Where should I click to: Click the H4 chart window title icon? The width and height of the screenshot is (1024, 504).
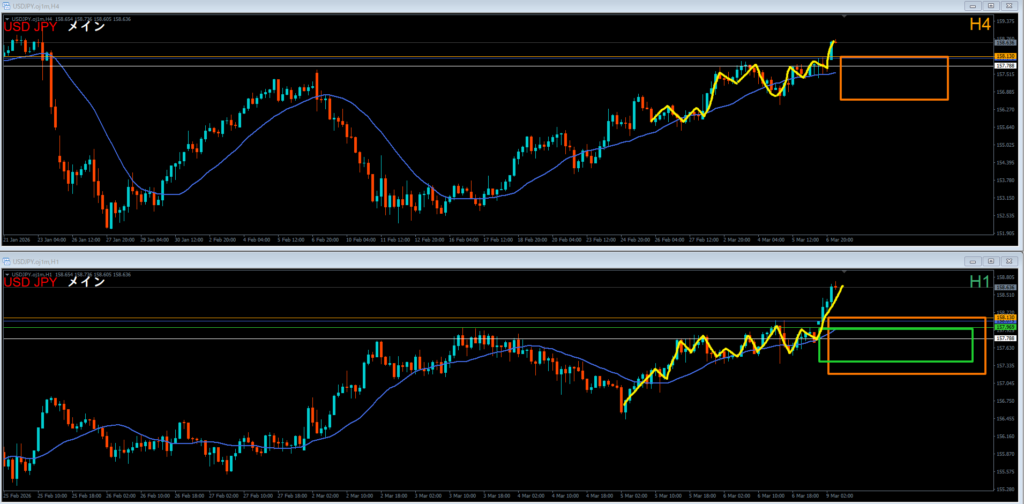[x=6, y=6]
